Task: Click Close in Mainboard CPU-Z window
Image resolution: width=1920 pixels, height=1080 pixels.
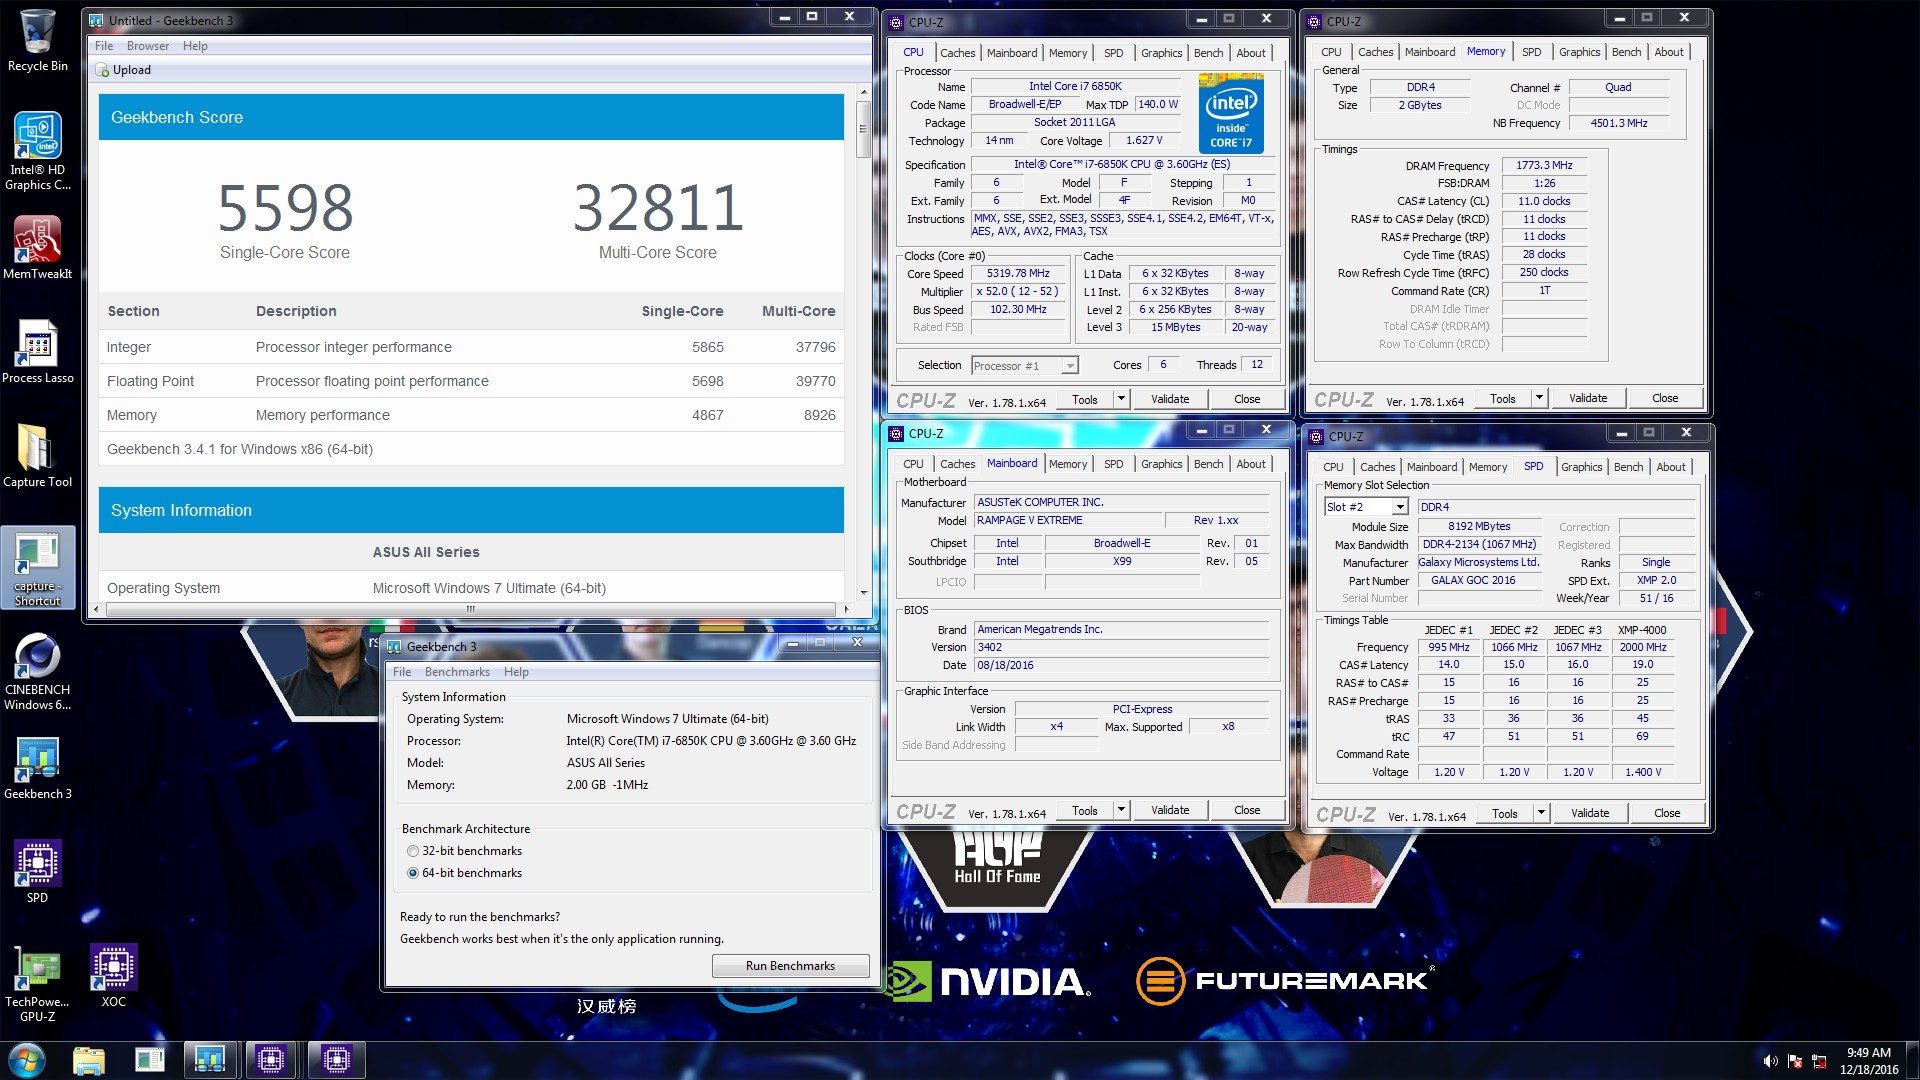Action: 1247,810
